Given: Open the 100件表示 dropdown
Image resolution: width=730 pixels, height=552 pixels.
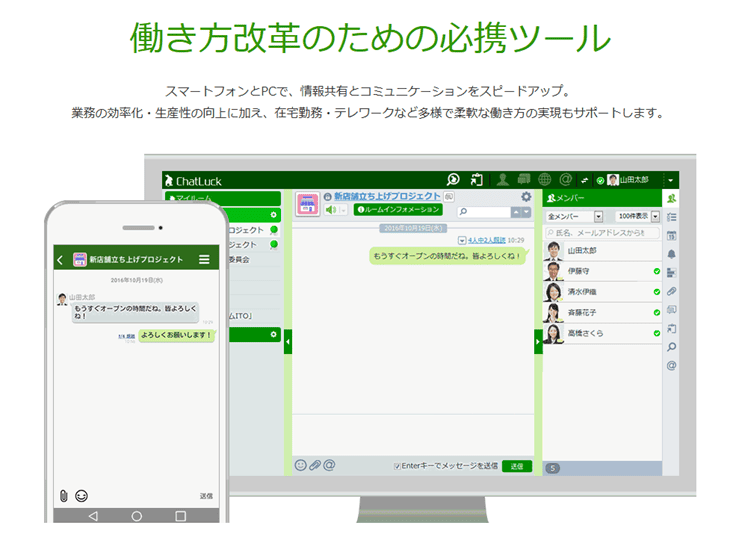Looking at the screenshot, I should pos(638,216).
